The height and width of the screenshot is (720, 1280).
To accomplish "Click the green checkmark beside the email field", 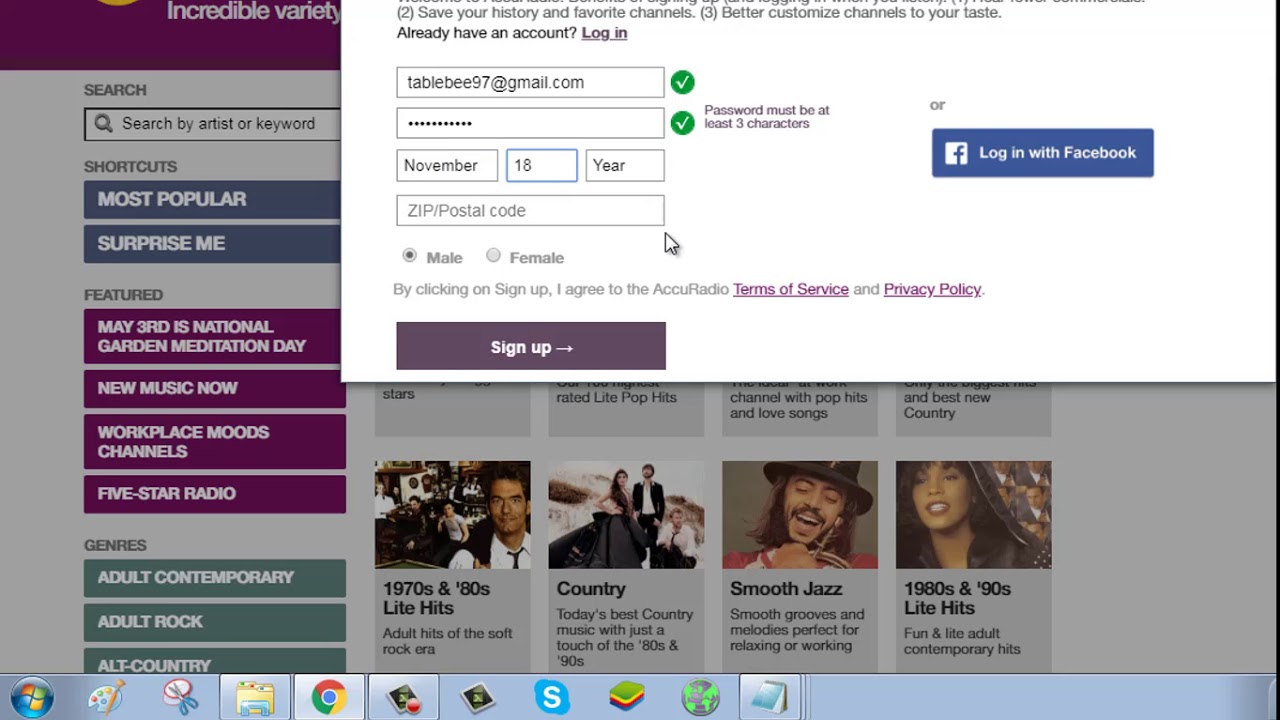I will pos(682,82).
